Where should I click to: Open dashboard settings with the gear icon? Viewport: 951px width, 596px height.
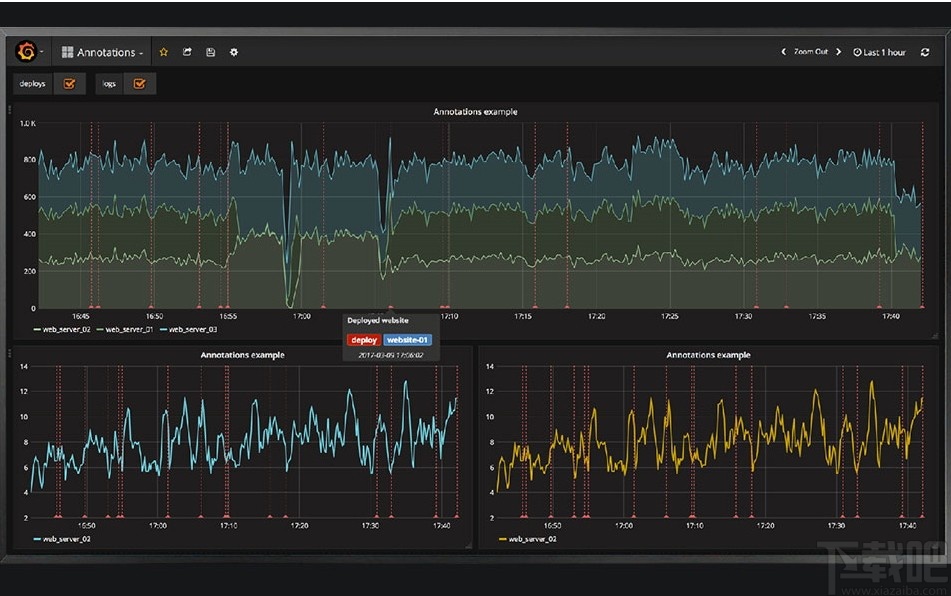pyautogui.click(x=233, y=52)
